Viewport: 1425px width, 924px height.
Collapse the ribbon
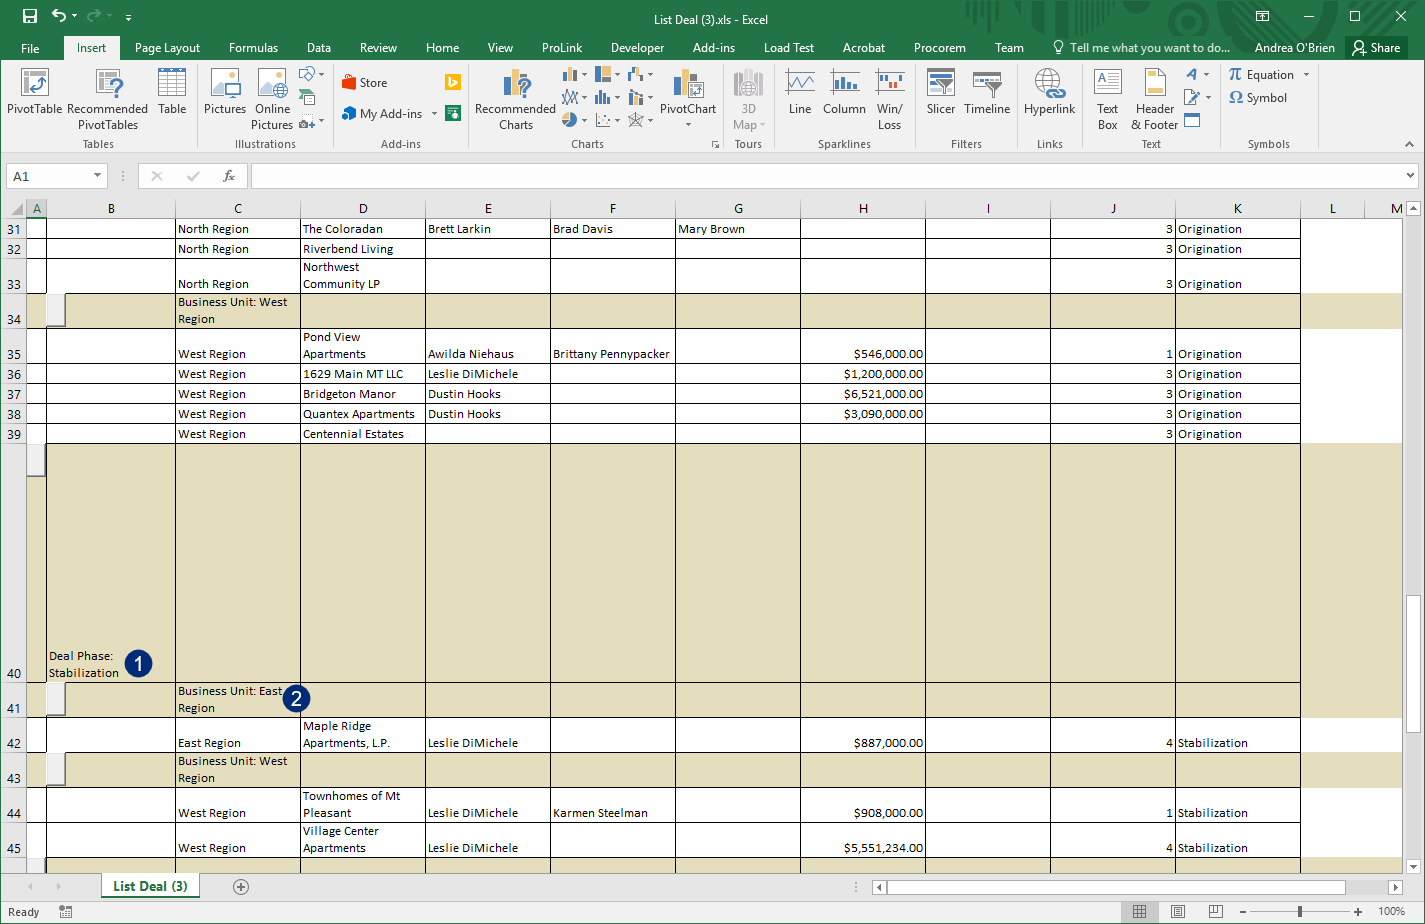[1409, 145]
